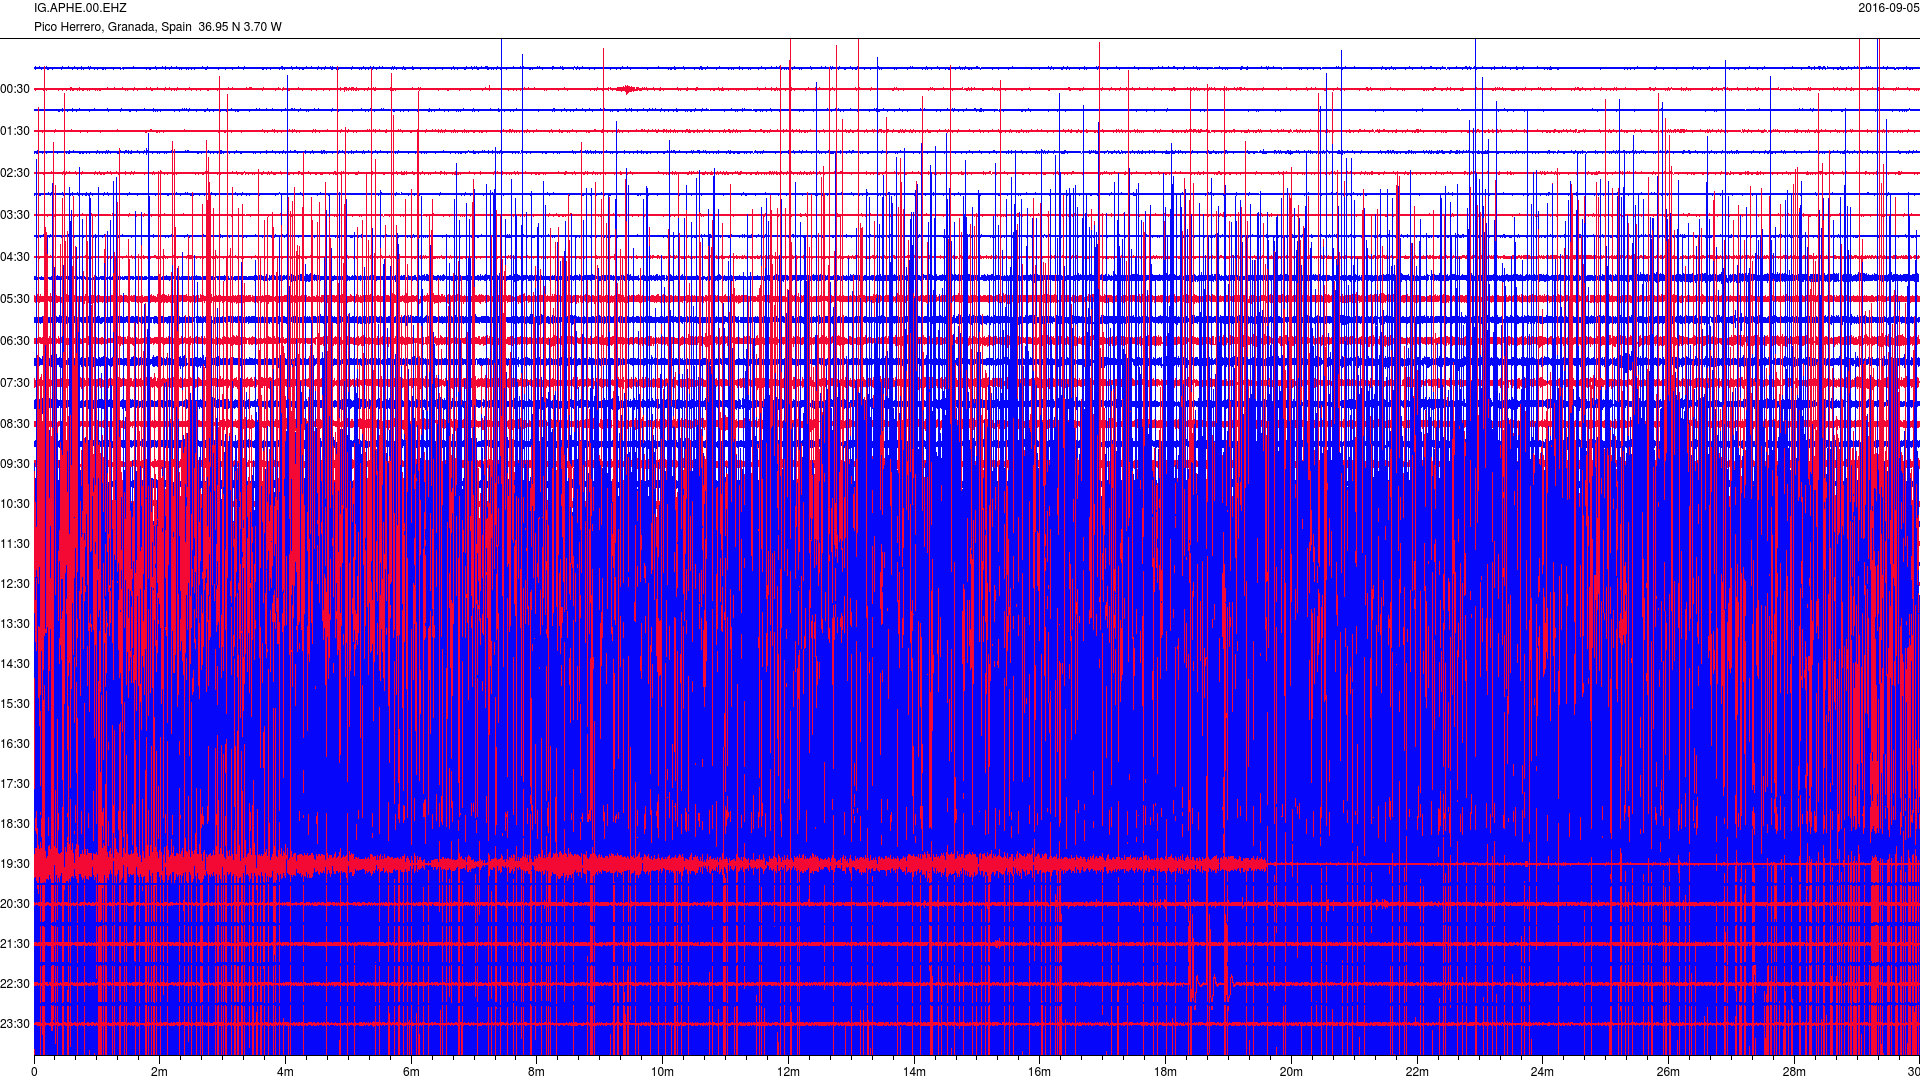Screen dimensions: 1920x1080
Task: Click the 0 minute axis tick label
Action: [x=34, y=1072]
